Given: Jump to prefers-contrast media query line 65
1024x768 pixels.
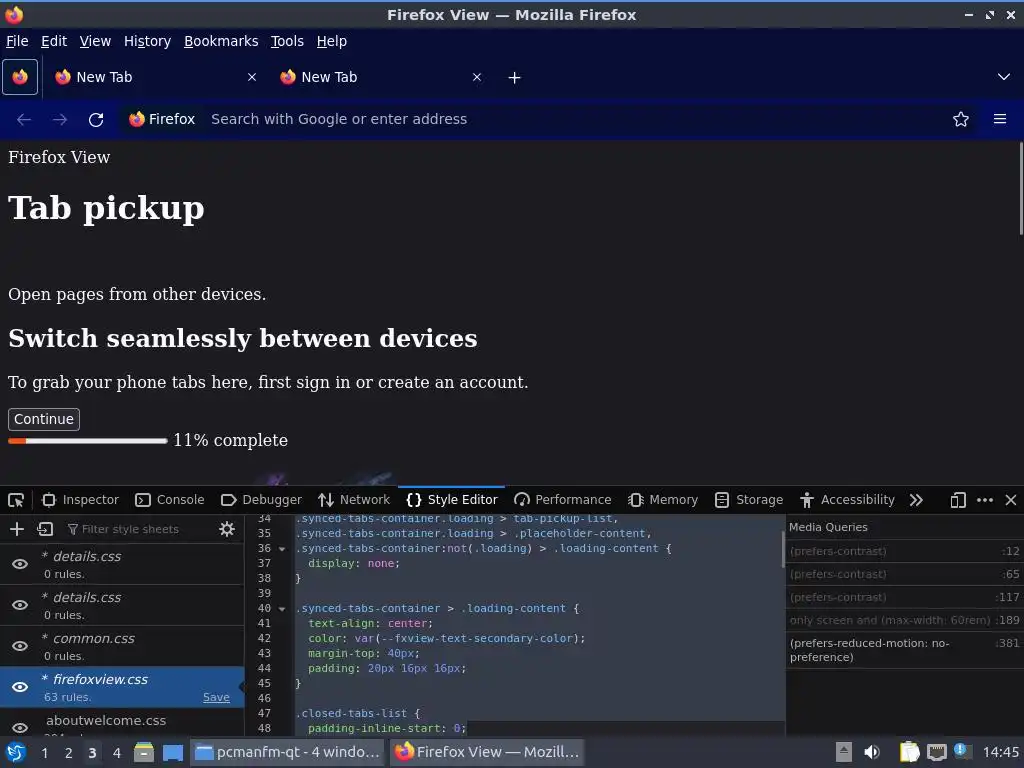Looking at the screenshot, I should (x=904, y=574).
